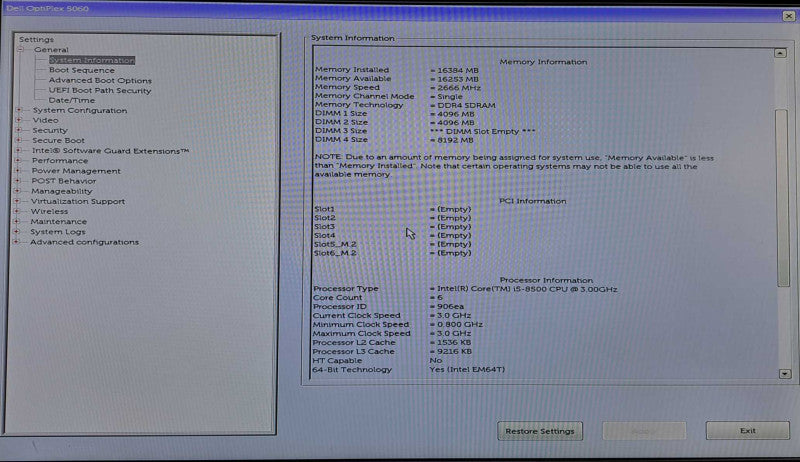
Task: Click the greyed-out Apply button
Action: tap(644, 431)
